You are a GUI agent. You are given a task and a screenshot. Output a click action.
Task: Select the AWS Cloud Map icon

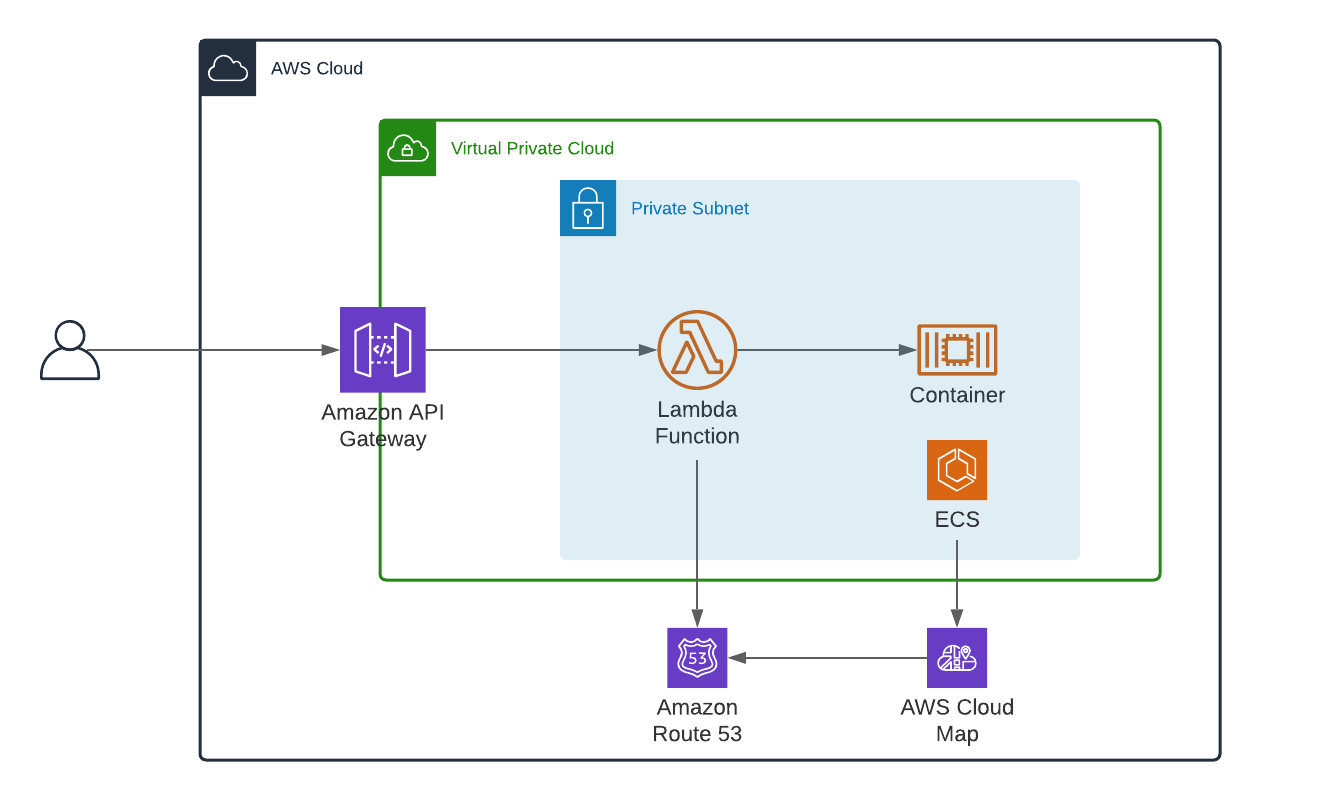pyautogui.click(x=957, y=658)
